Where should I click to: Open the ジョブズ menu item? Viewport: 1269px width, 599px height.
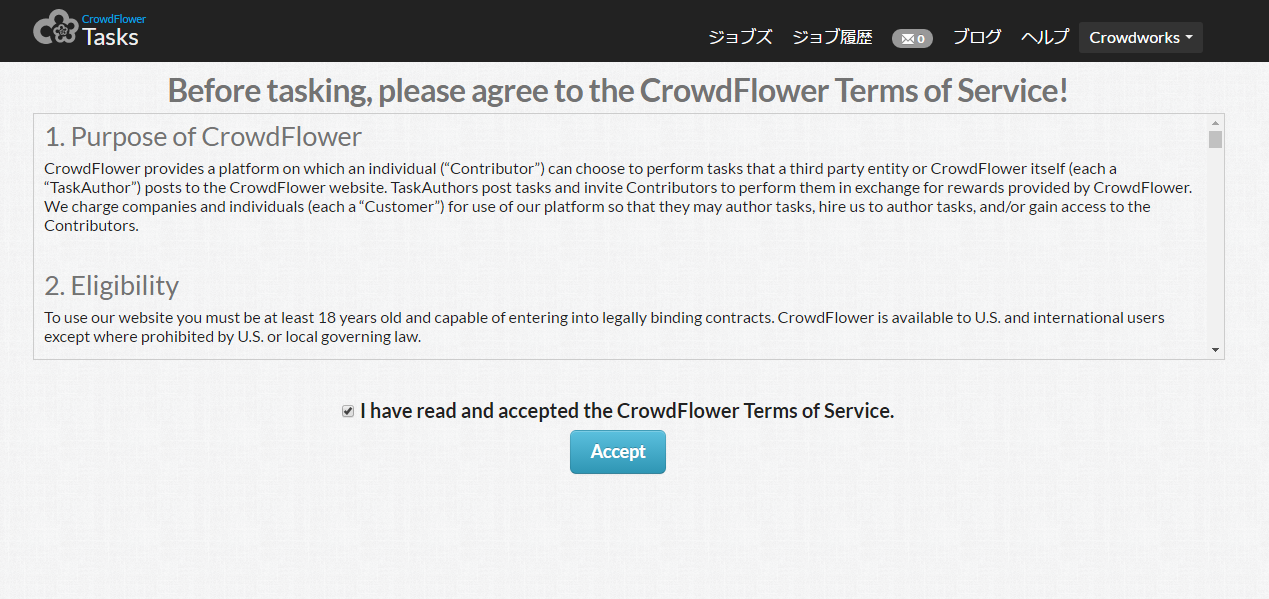[x=740, y=37]
